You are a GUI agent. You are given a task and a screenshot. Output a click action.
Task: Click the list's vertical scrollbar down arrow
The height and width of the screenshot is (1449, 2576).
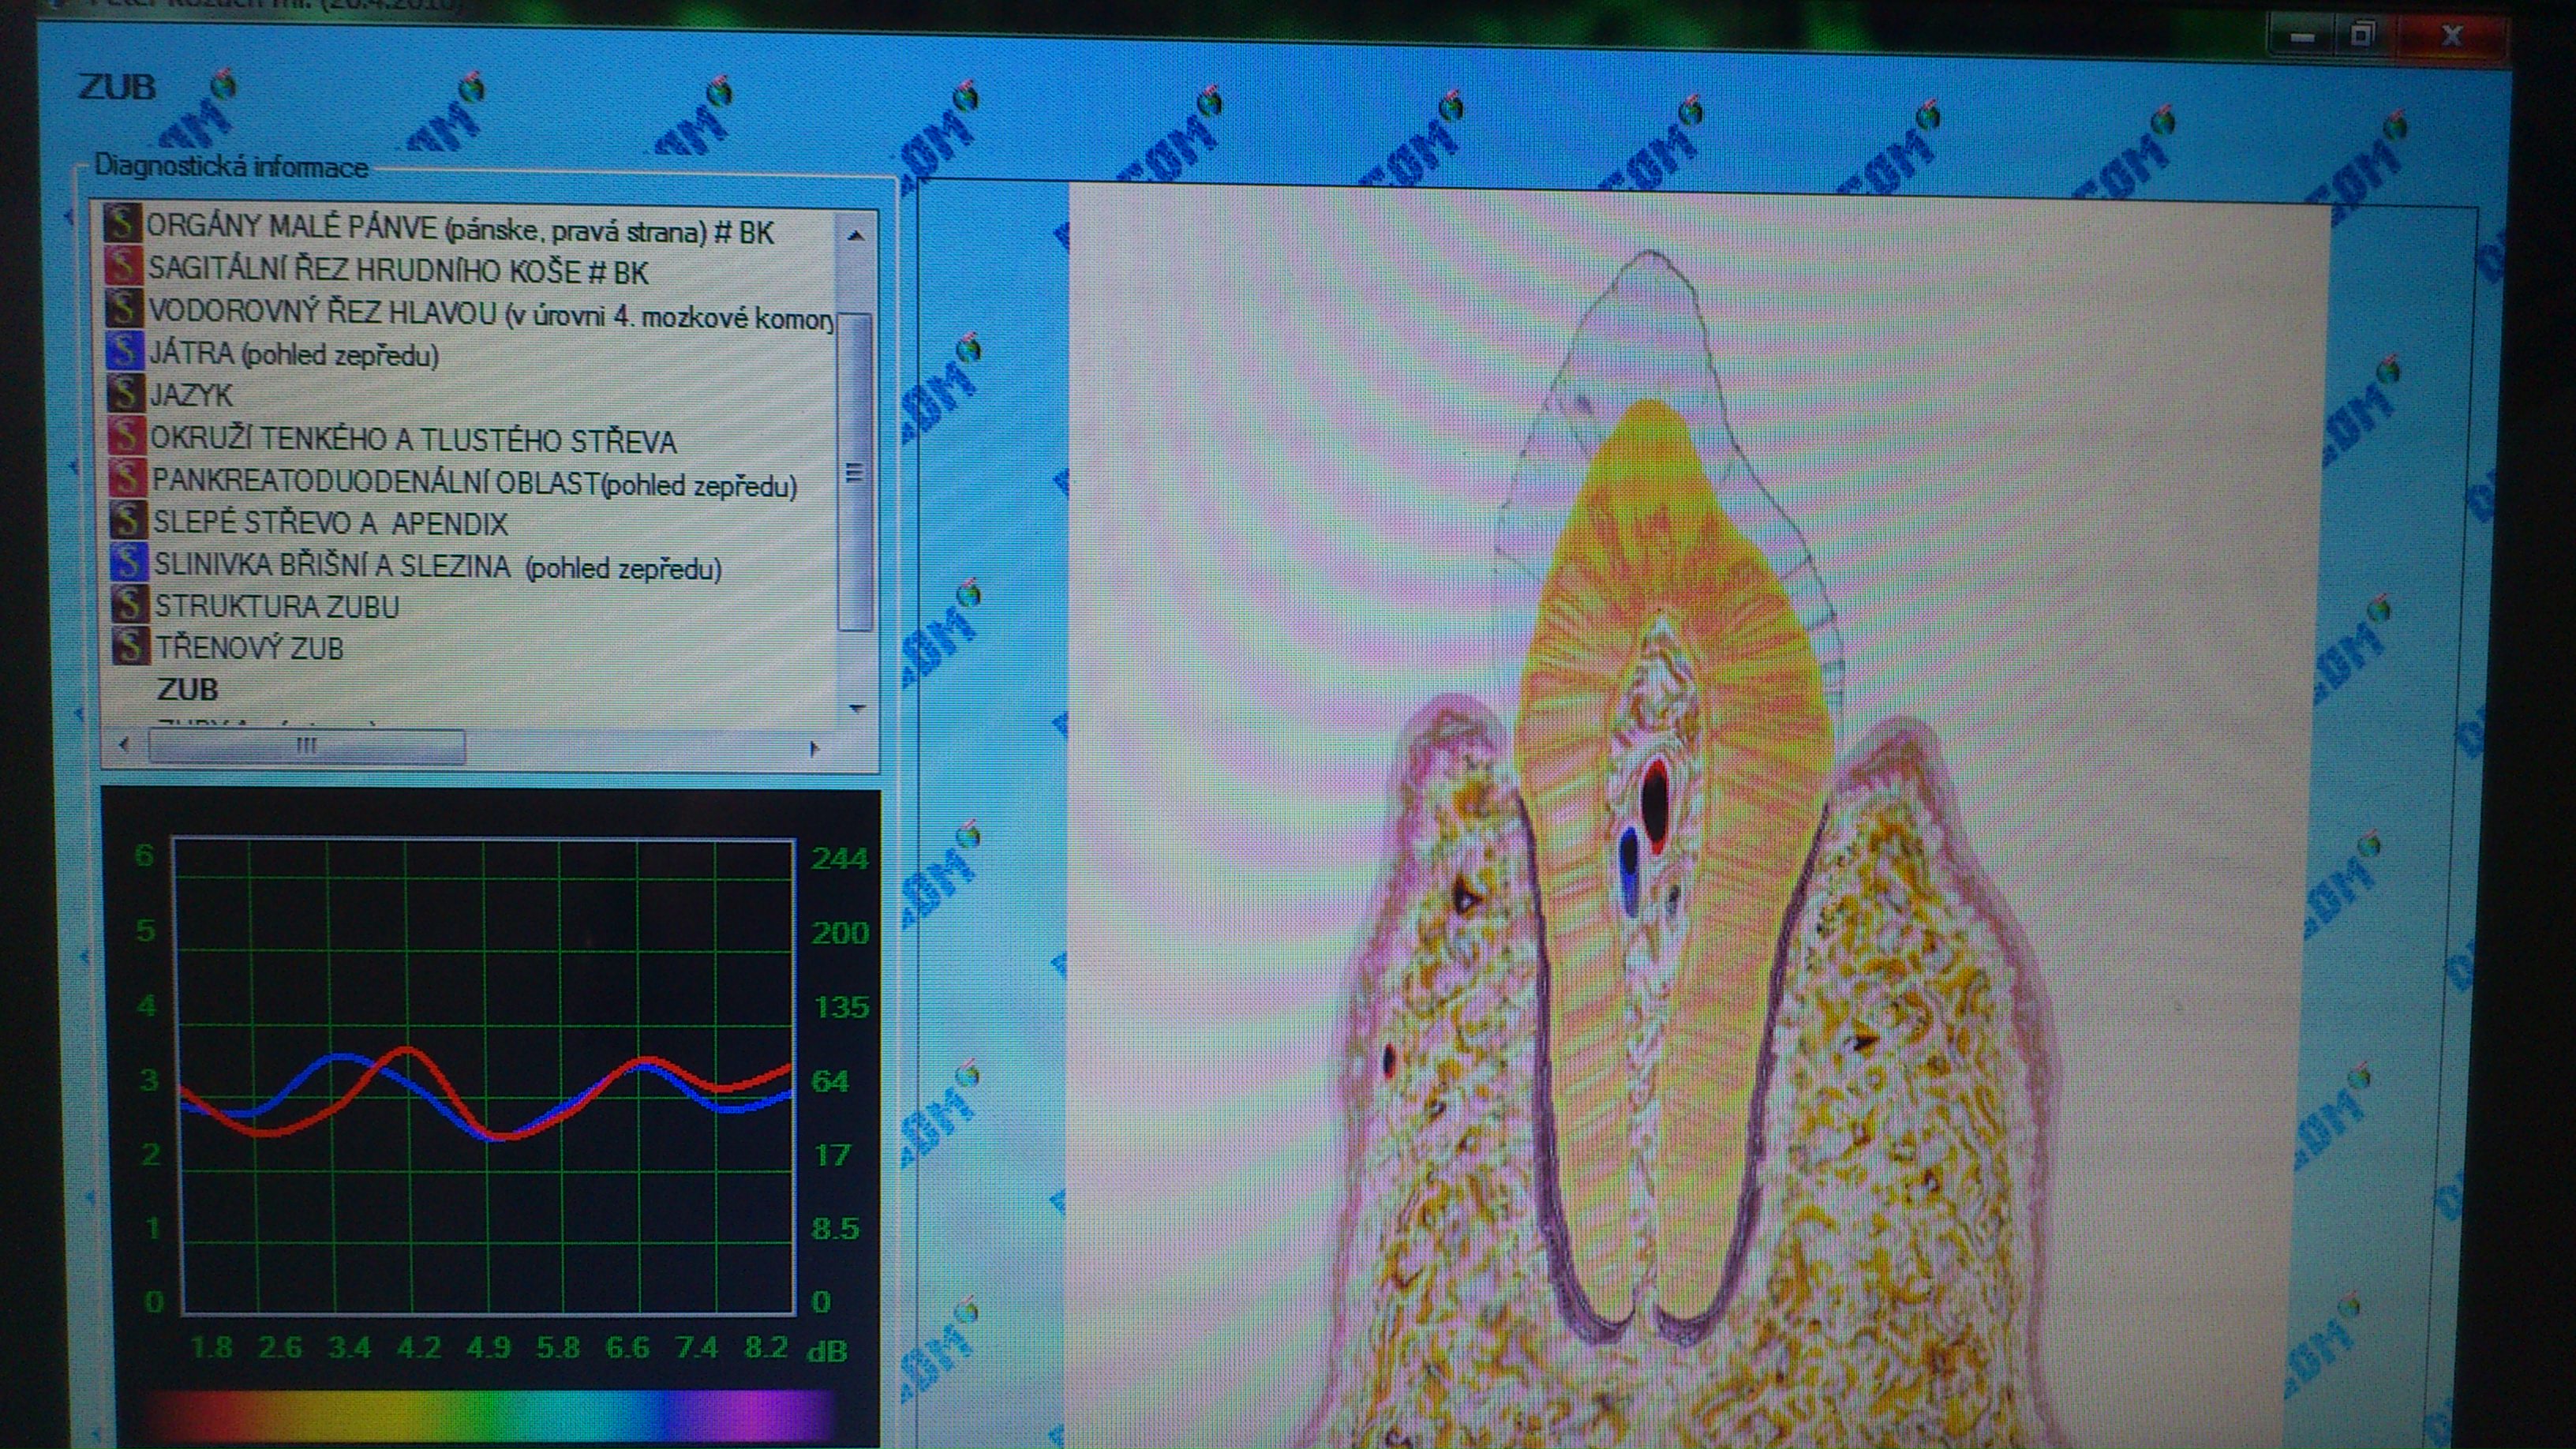click(856, 708)
